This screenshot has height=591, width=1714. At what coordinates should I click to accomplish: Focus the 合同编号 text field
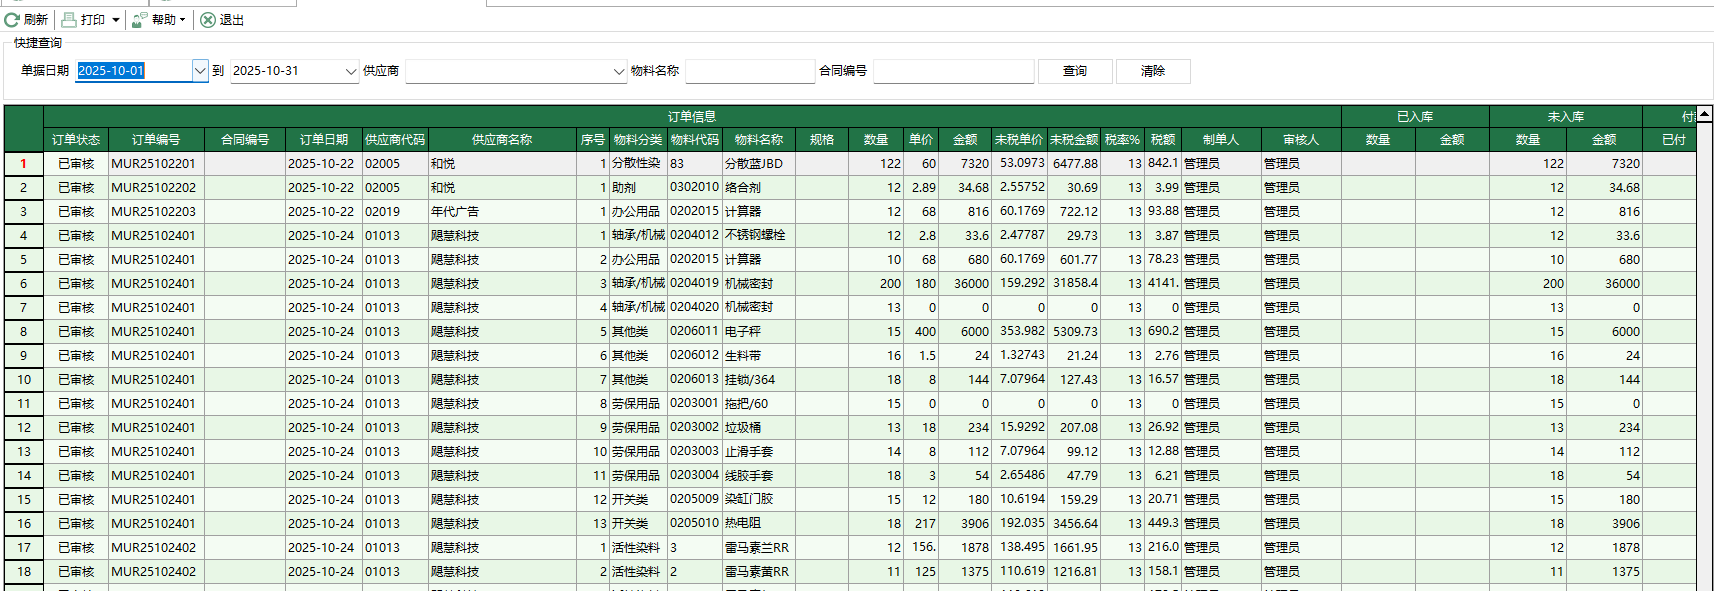(953, 71)
